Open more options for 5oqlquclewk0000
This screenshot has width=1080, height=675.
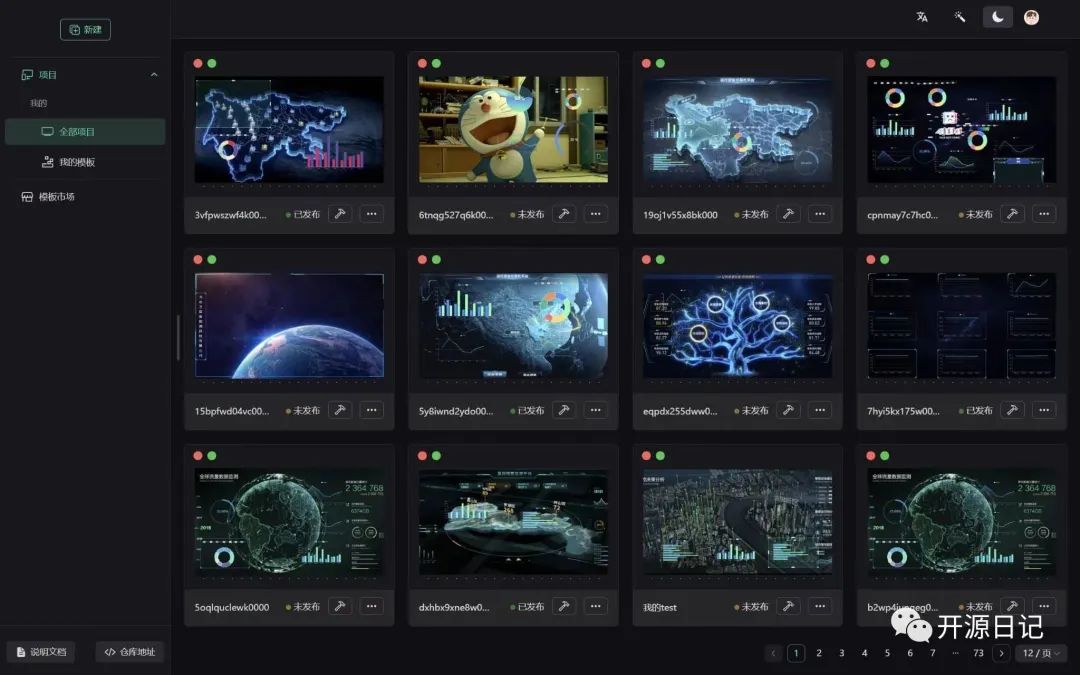click(x=371, y=606)
